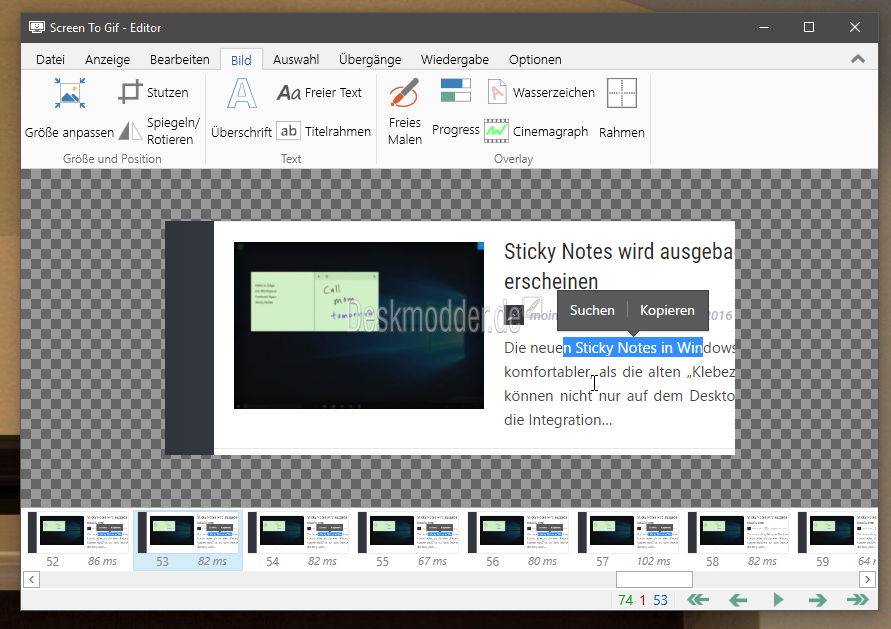Click the frame list scrollbar thumb
Screen dimensions: 891x629
(654, 580)
